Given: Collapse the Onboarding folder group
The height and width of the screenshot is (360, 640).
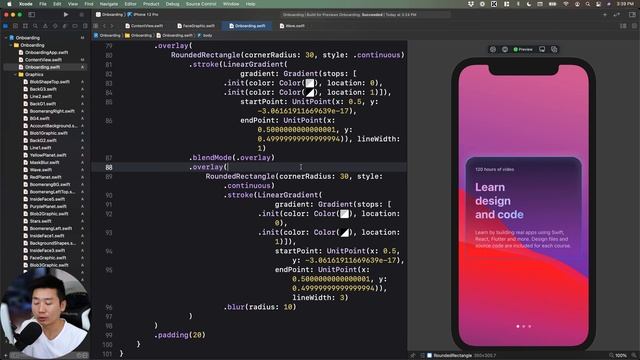Looking at the screenshot, I should [x=11, y=45].
